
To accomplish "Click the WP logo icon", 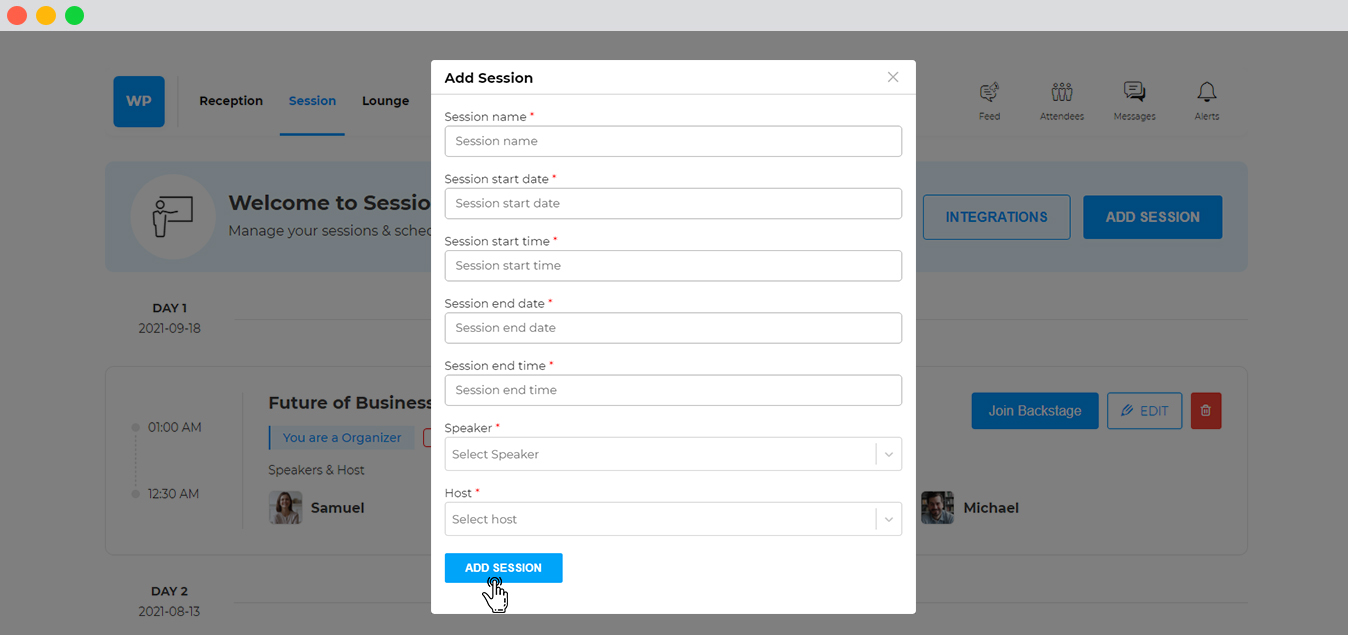I will click(139, 101).
